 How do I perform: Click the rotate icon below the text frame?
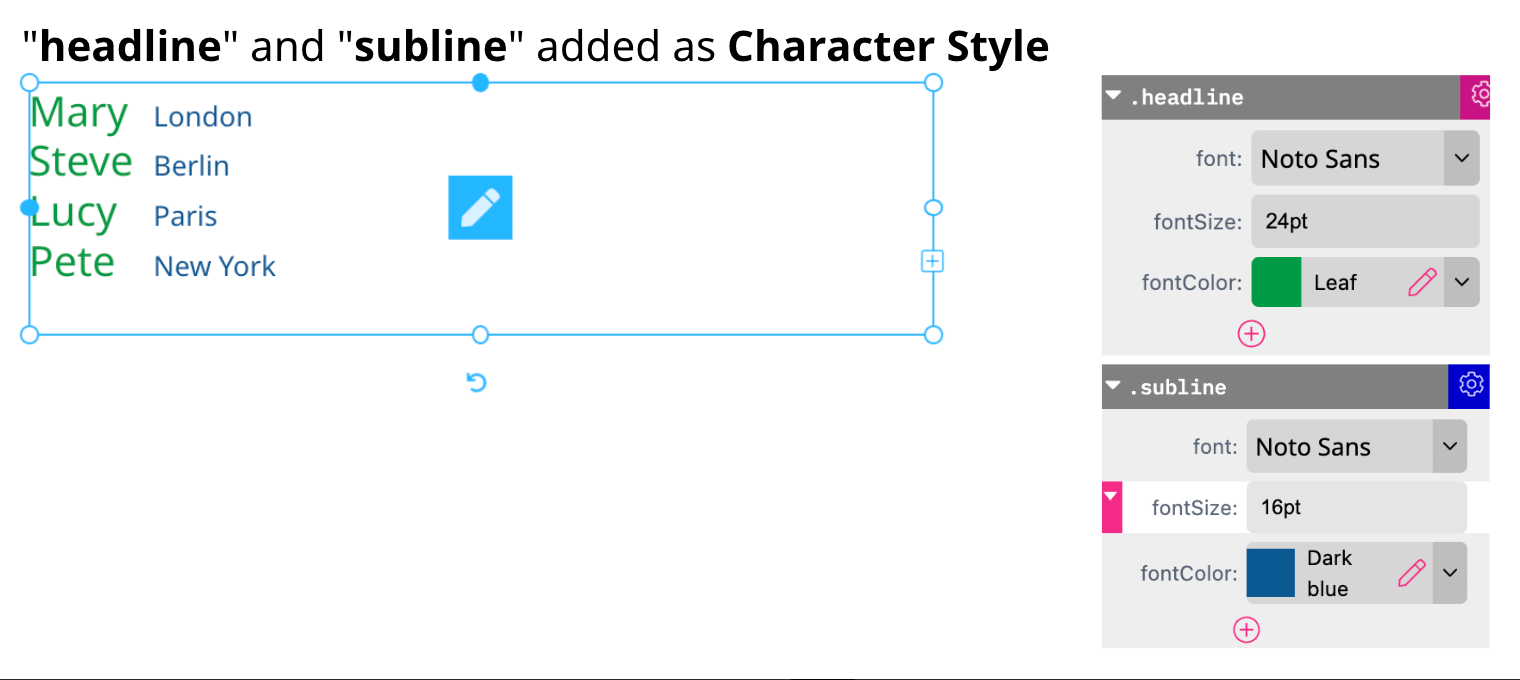477,382
